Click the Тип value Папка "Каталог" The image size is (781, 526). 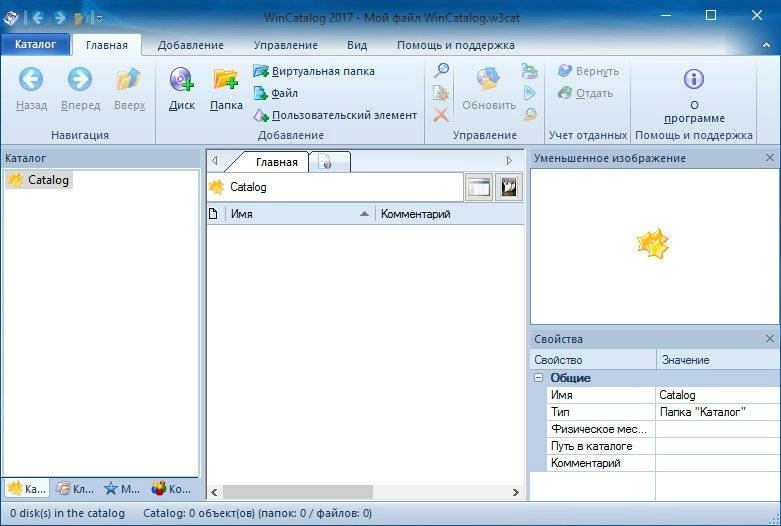[x=718, y=412]
